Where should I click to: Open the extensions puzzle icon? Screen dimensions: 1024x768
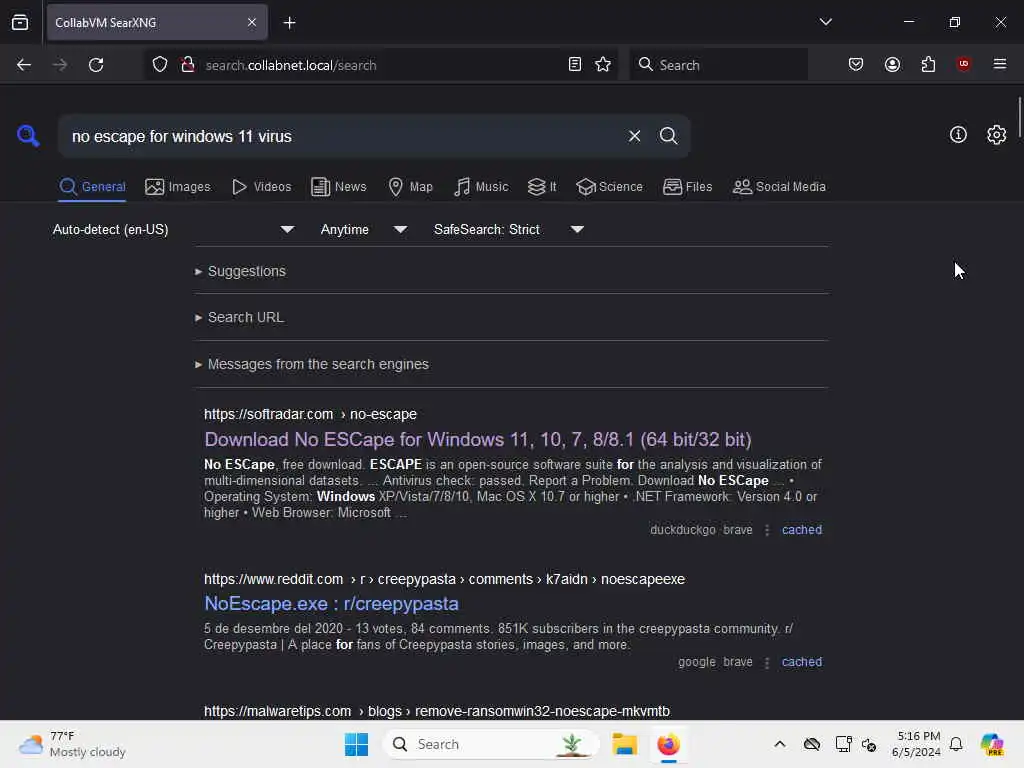coord(928,65)
